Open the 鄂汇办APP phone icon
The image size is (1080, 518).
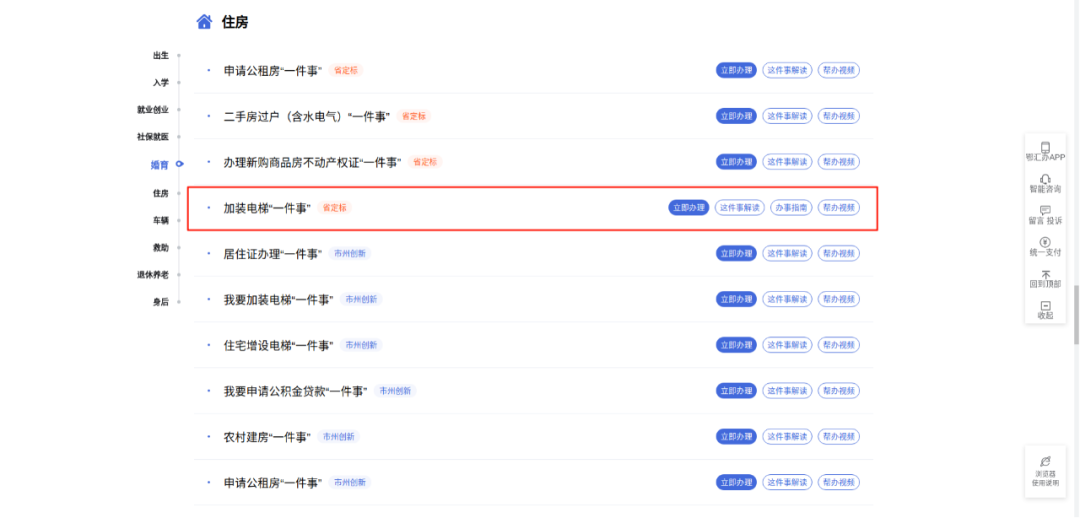1045,147
